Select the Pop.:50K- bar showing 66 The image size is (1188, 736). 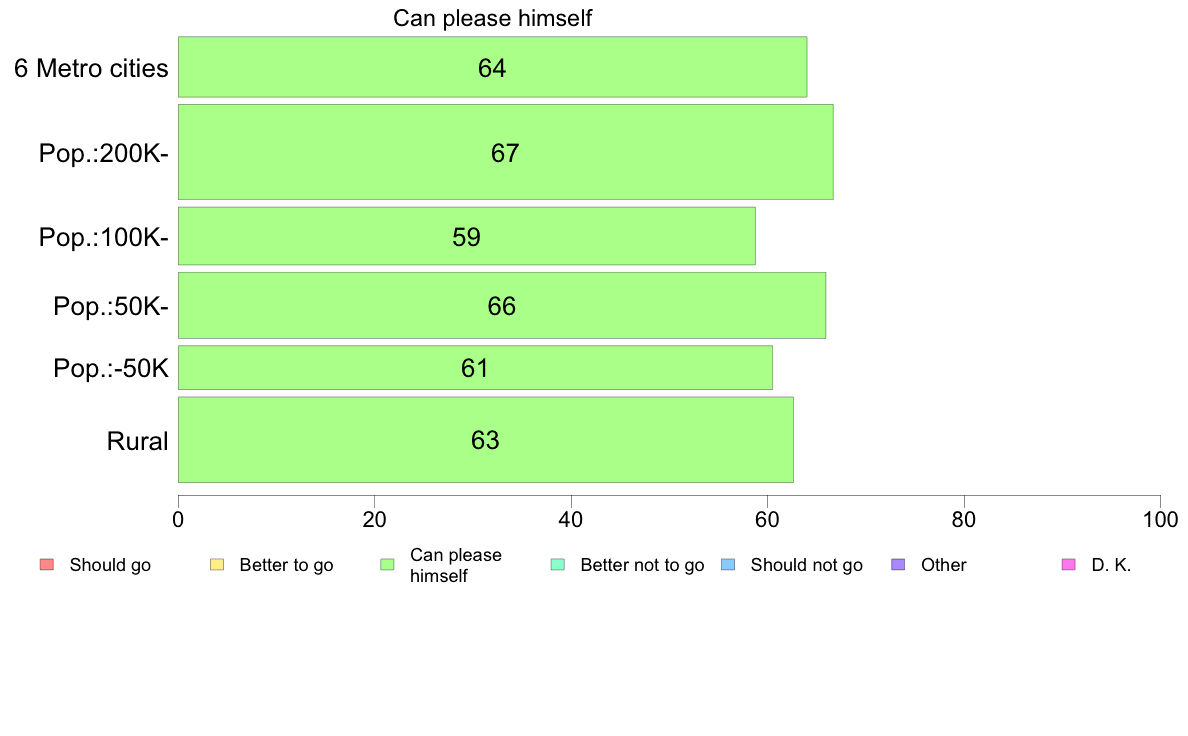(x=501, y=305)
